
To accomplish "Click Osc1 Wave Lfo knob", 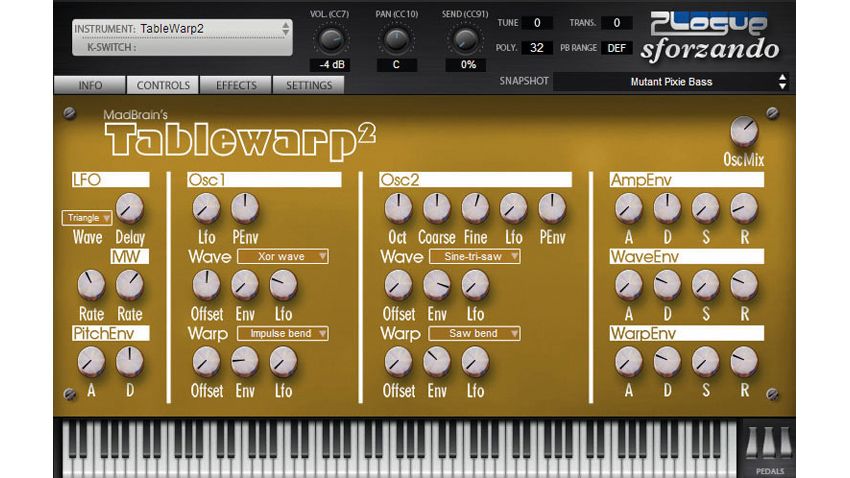I will 284,285.
